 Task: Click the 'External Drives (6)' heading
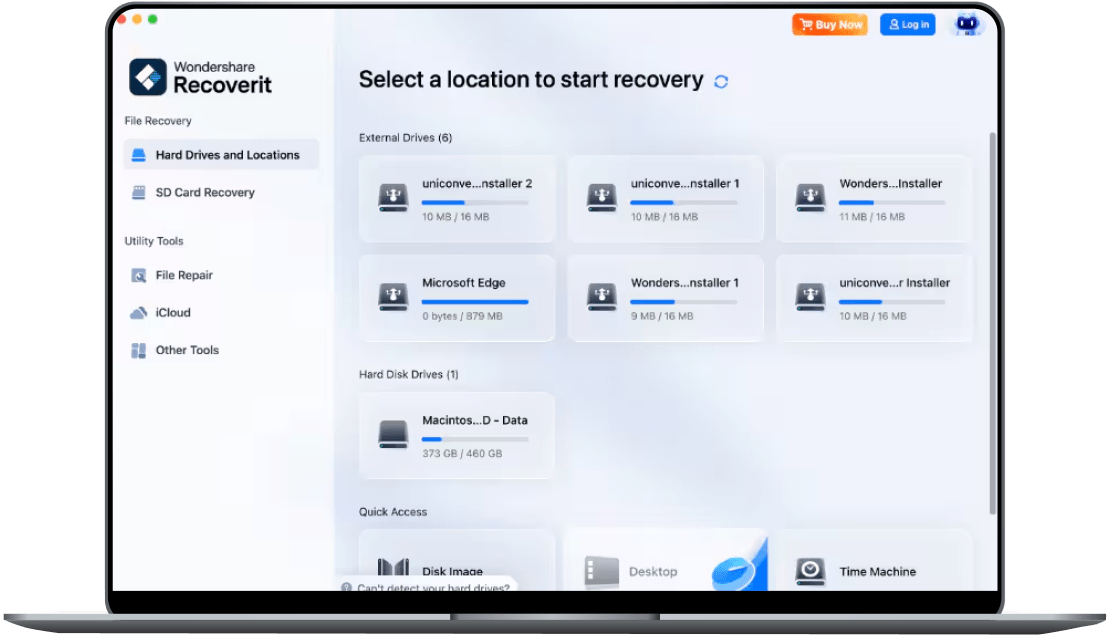coord(406,138)
